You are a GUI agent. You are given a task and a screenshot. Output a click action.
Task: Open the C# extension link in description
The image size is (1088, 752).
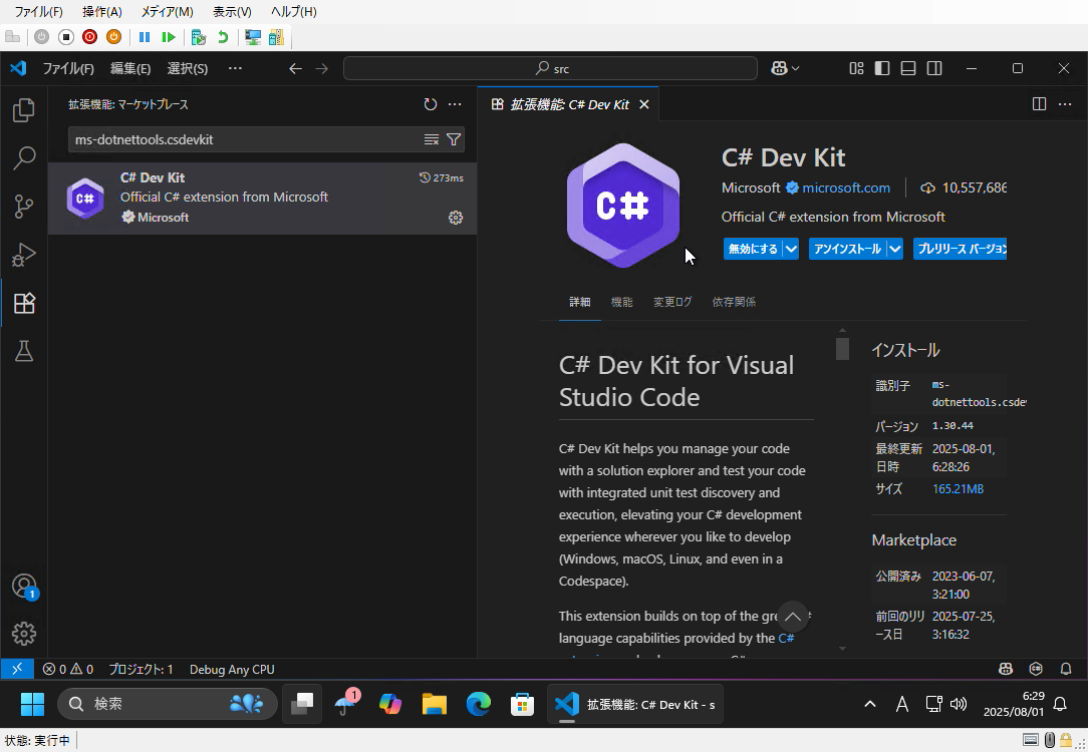(786, 638)
